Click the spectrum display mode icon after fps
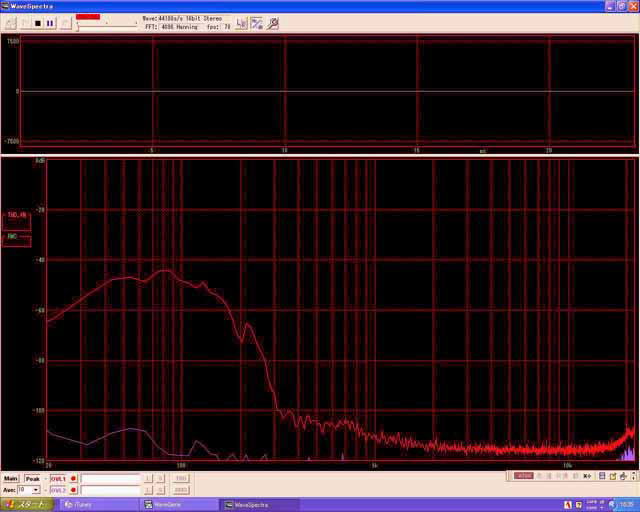Viewport: 640px width, 512px height. click(x=242, y=24)
